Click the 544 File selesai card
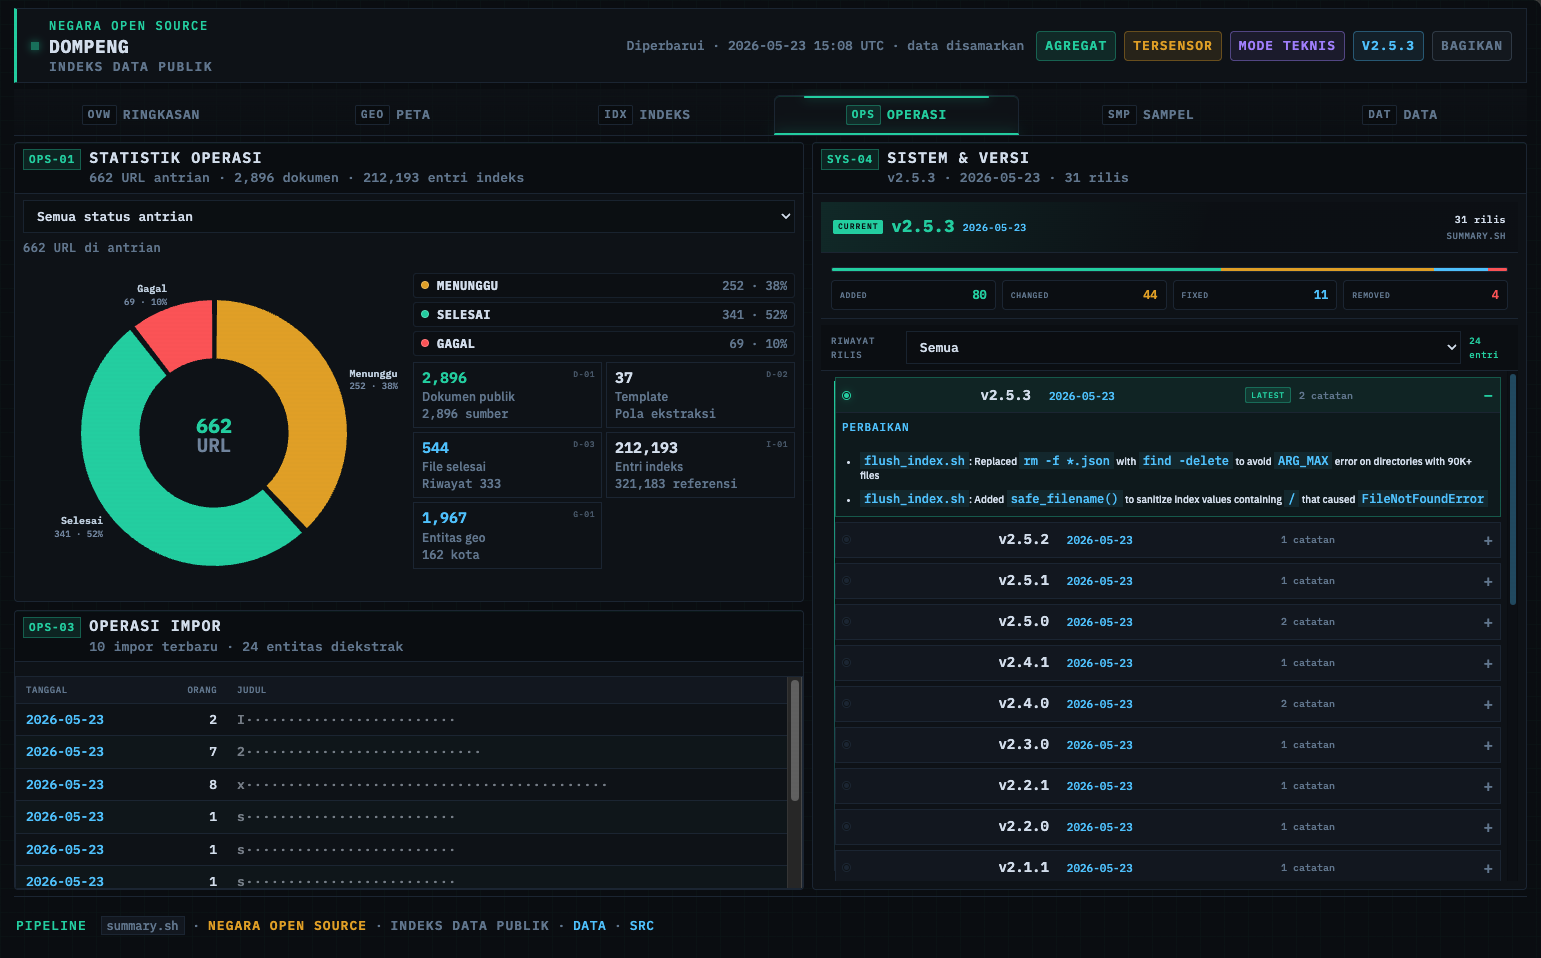Screen dimensions: 1541x958 [507, 465]
